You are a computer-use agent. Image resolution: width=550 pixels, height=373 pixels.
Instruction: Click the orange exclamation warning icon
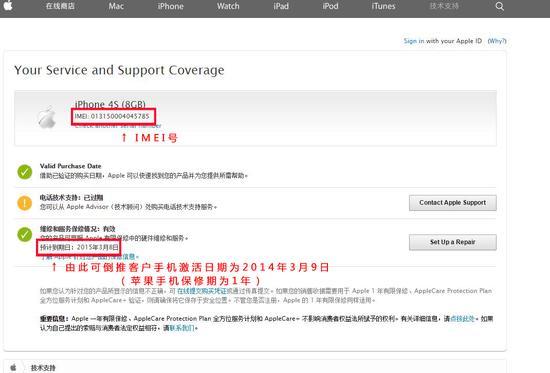25,203
